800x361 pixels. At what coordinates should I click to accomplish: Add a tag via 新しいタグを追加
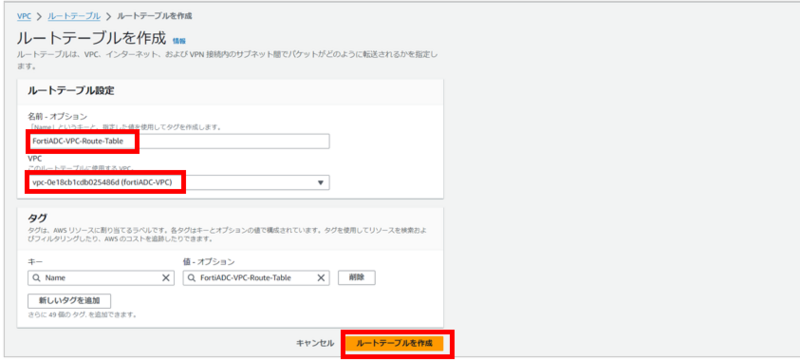point(69,301)
